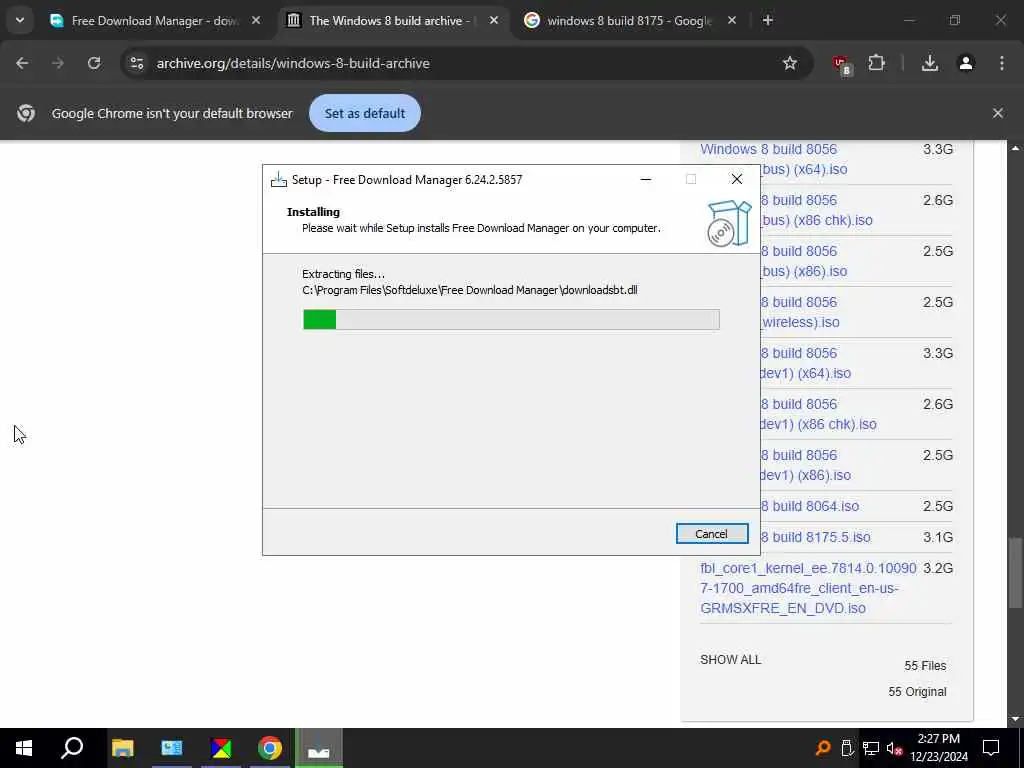Click the orange search tray icon
The width and height of the screenshot is (1024, 768).
[x=823, y=748]
